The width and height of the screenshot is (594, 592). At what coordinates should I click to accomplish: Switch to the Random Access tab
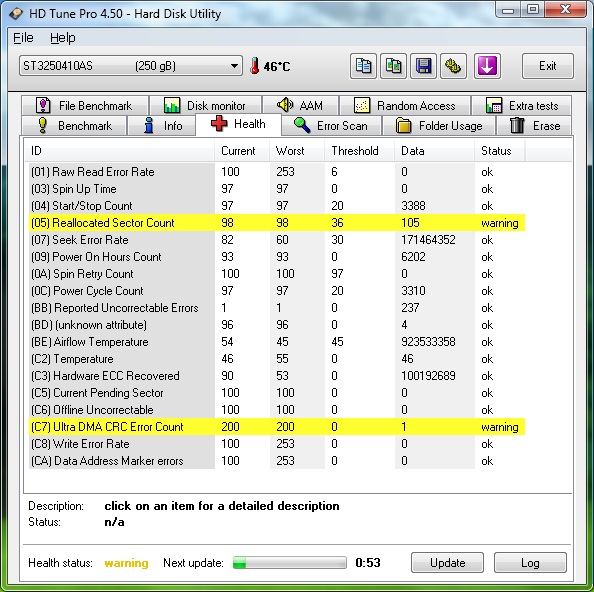405,105
